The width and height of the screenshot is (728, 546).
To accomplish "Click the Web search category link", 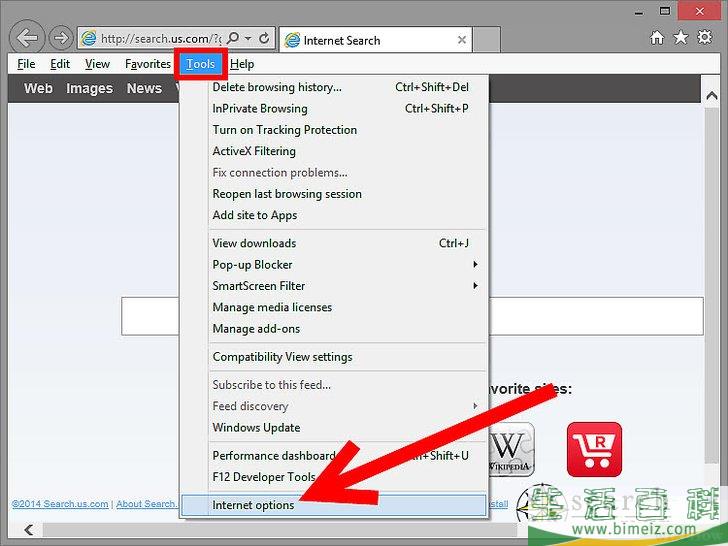I will pyautogui.click(x=38, y=88).
